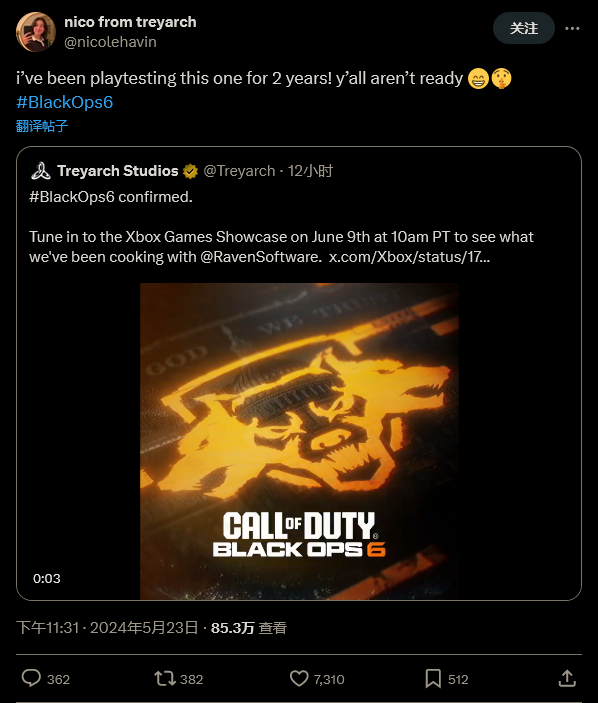Follow nico with the 关注 button
The height and width of the screenshot is (703, 598).
tap(524, 28)
